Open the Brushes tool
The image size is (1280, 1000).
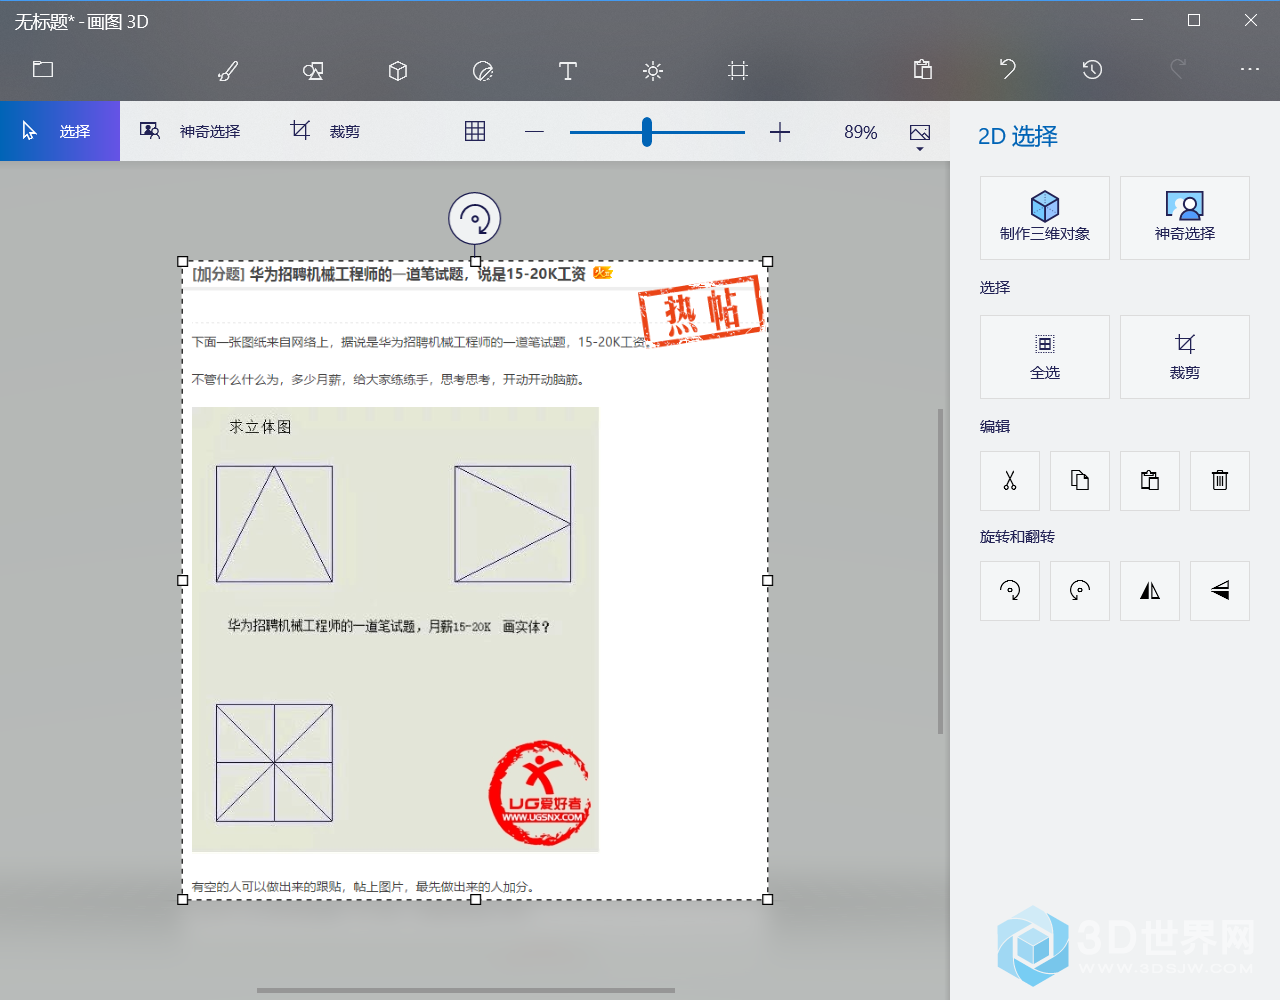228,70
